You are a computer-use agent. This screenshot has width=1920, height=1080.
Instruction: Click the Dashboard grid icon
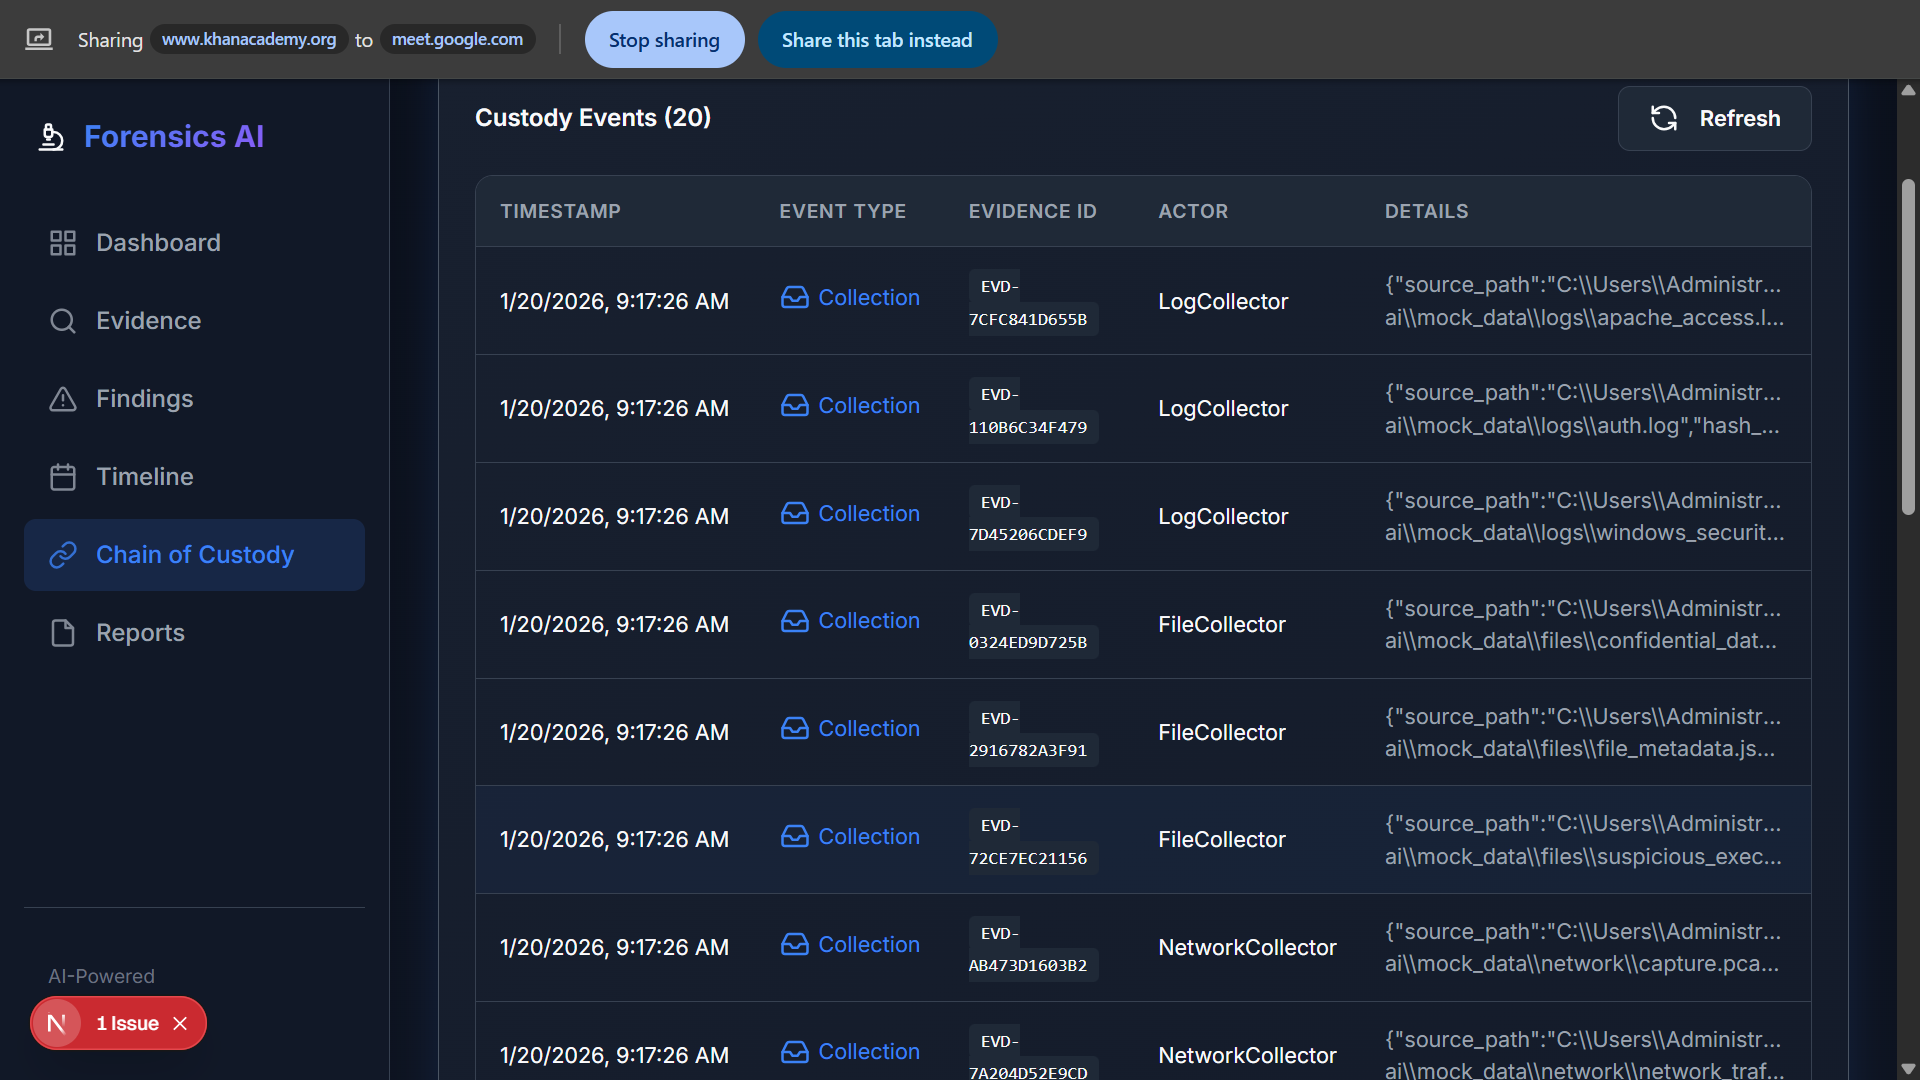click(x=63, y=243)
